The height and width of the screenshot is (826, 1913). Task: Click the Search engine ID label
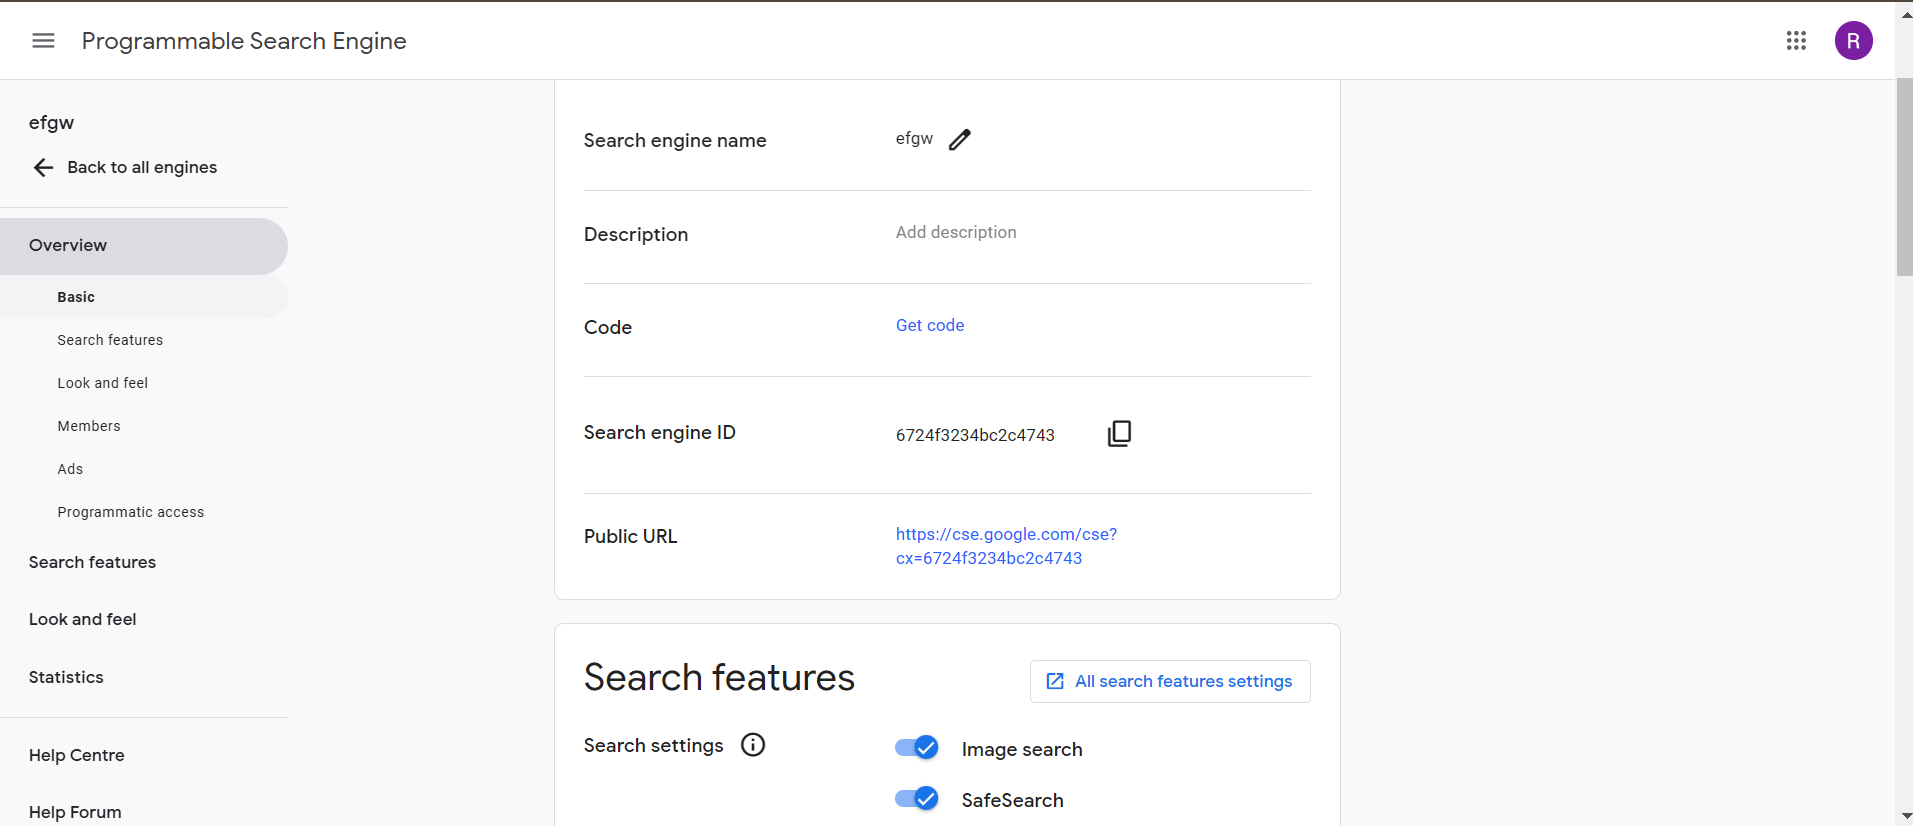[x=660, y=433]
